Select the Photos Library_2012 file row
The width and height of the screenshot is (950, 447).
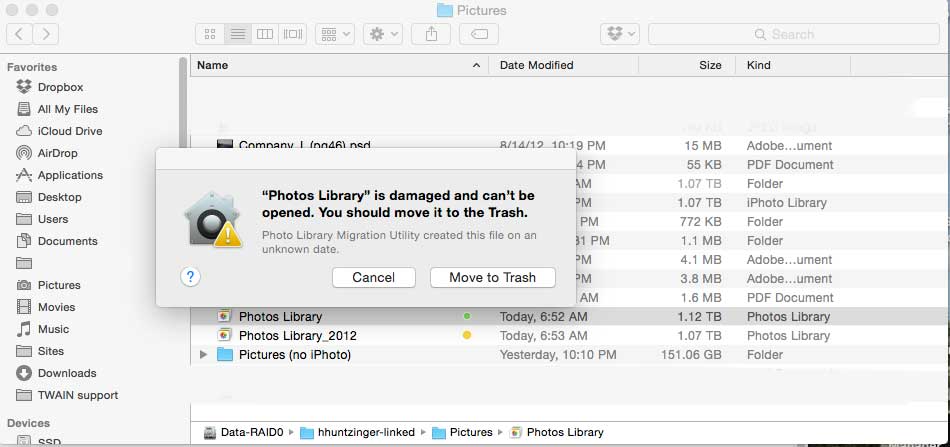(297, 336)
